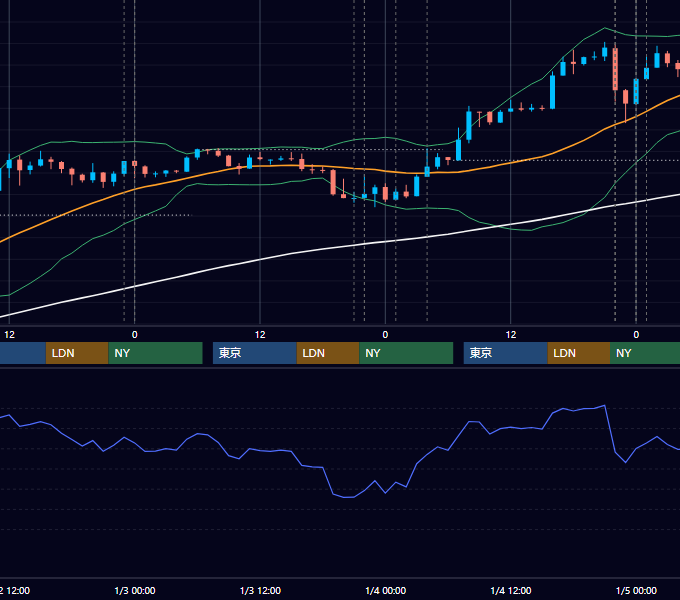Image resolution: width=680 pixels, height=600 pixels.
Task: Click the NY session block for January 3
Action: 406,353
